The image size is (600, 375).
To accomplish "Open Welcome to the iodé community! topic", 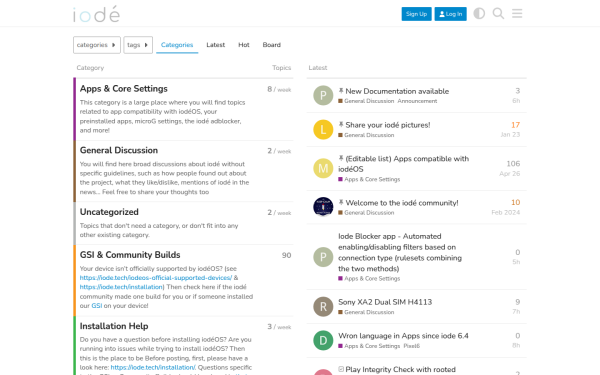I will tap(402, 202).
